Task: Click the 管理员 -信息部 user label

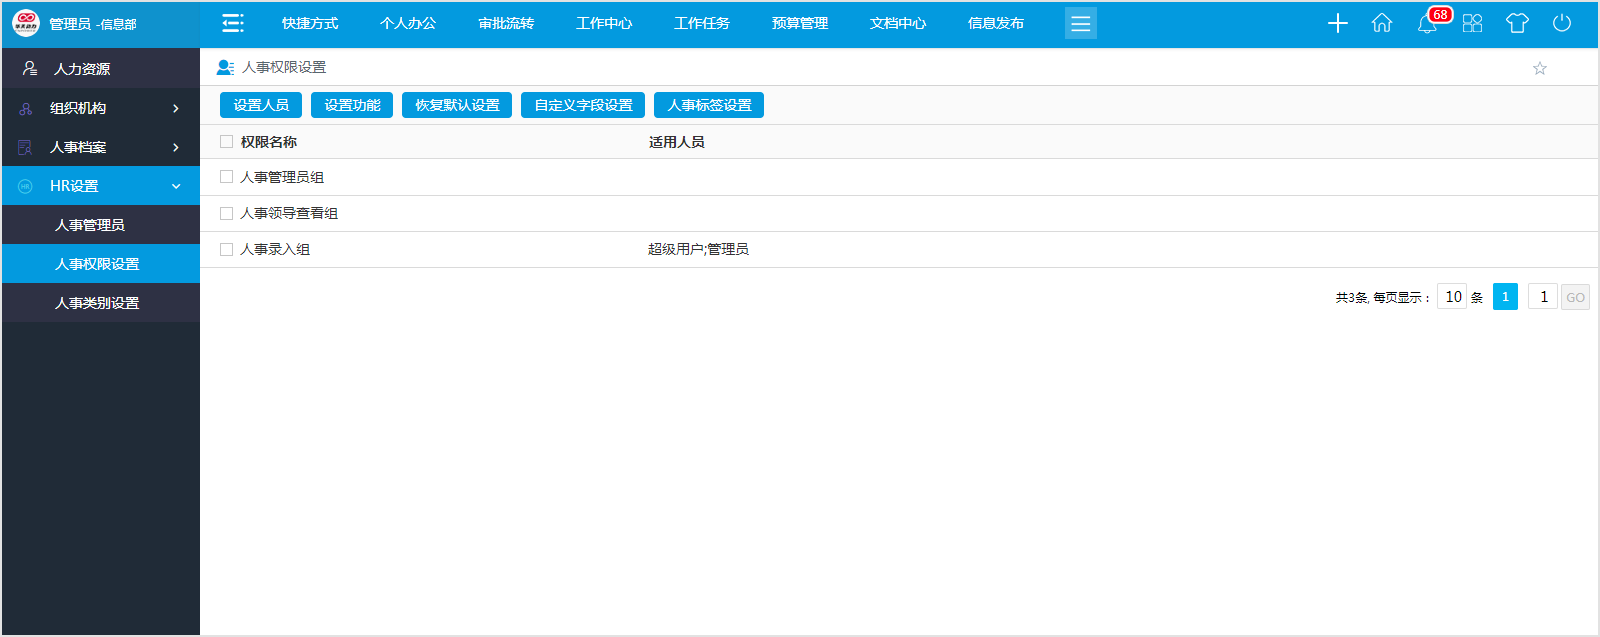Action: 93,24
